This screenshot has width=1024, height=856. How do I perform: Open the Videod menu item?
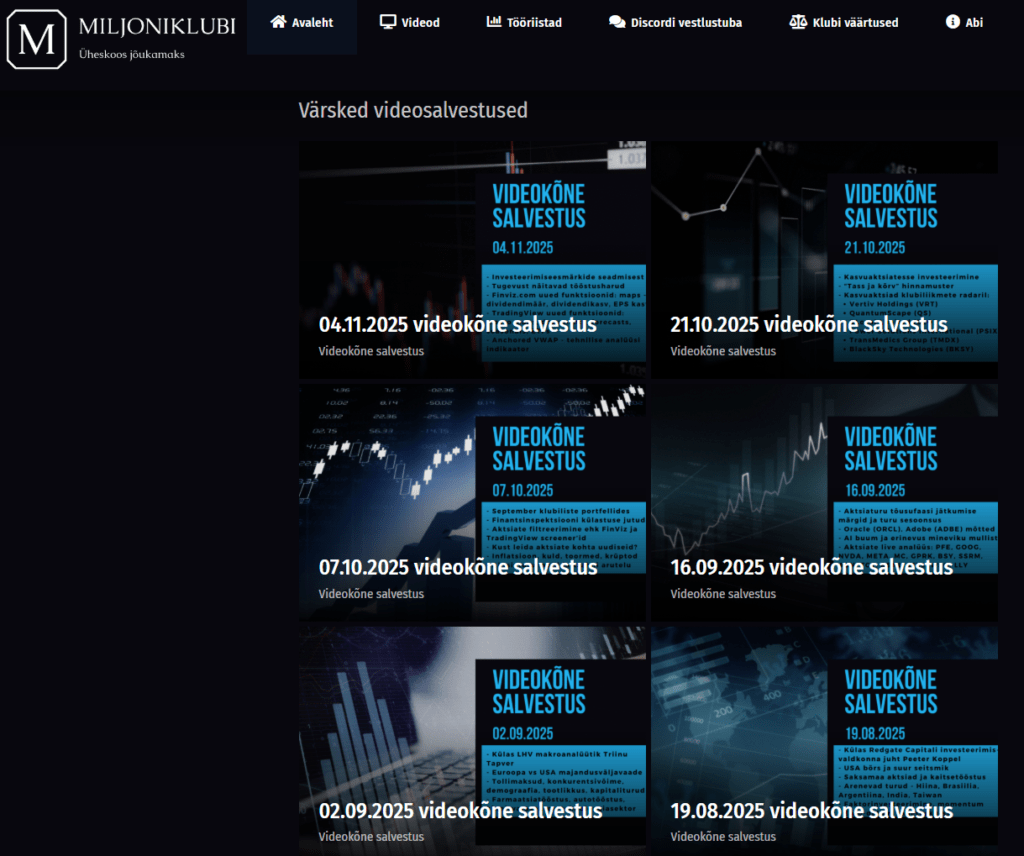[420, 22]
